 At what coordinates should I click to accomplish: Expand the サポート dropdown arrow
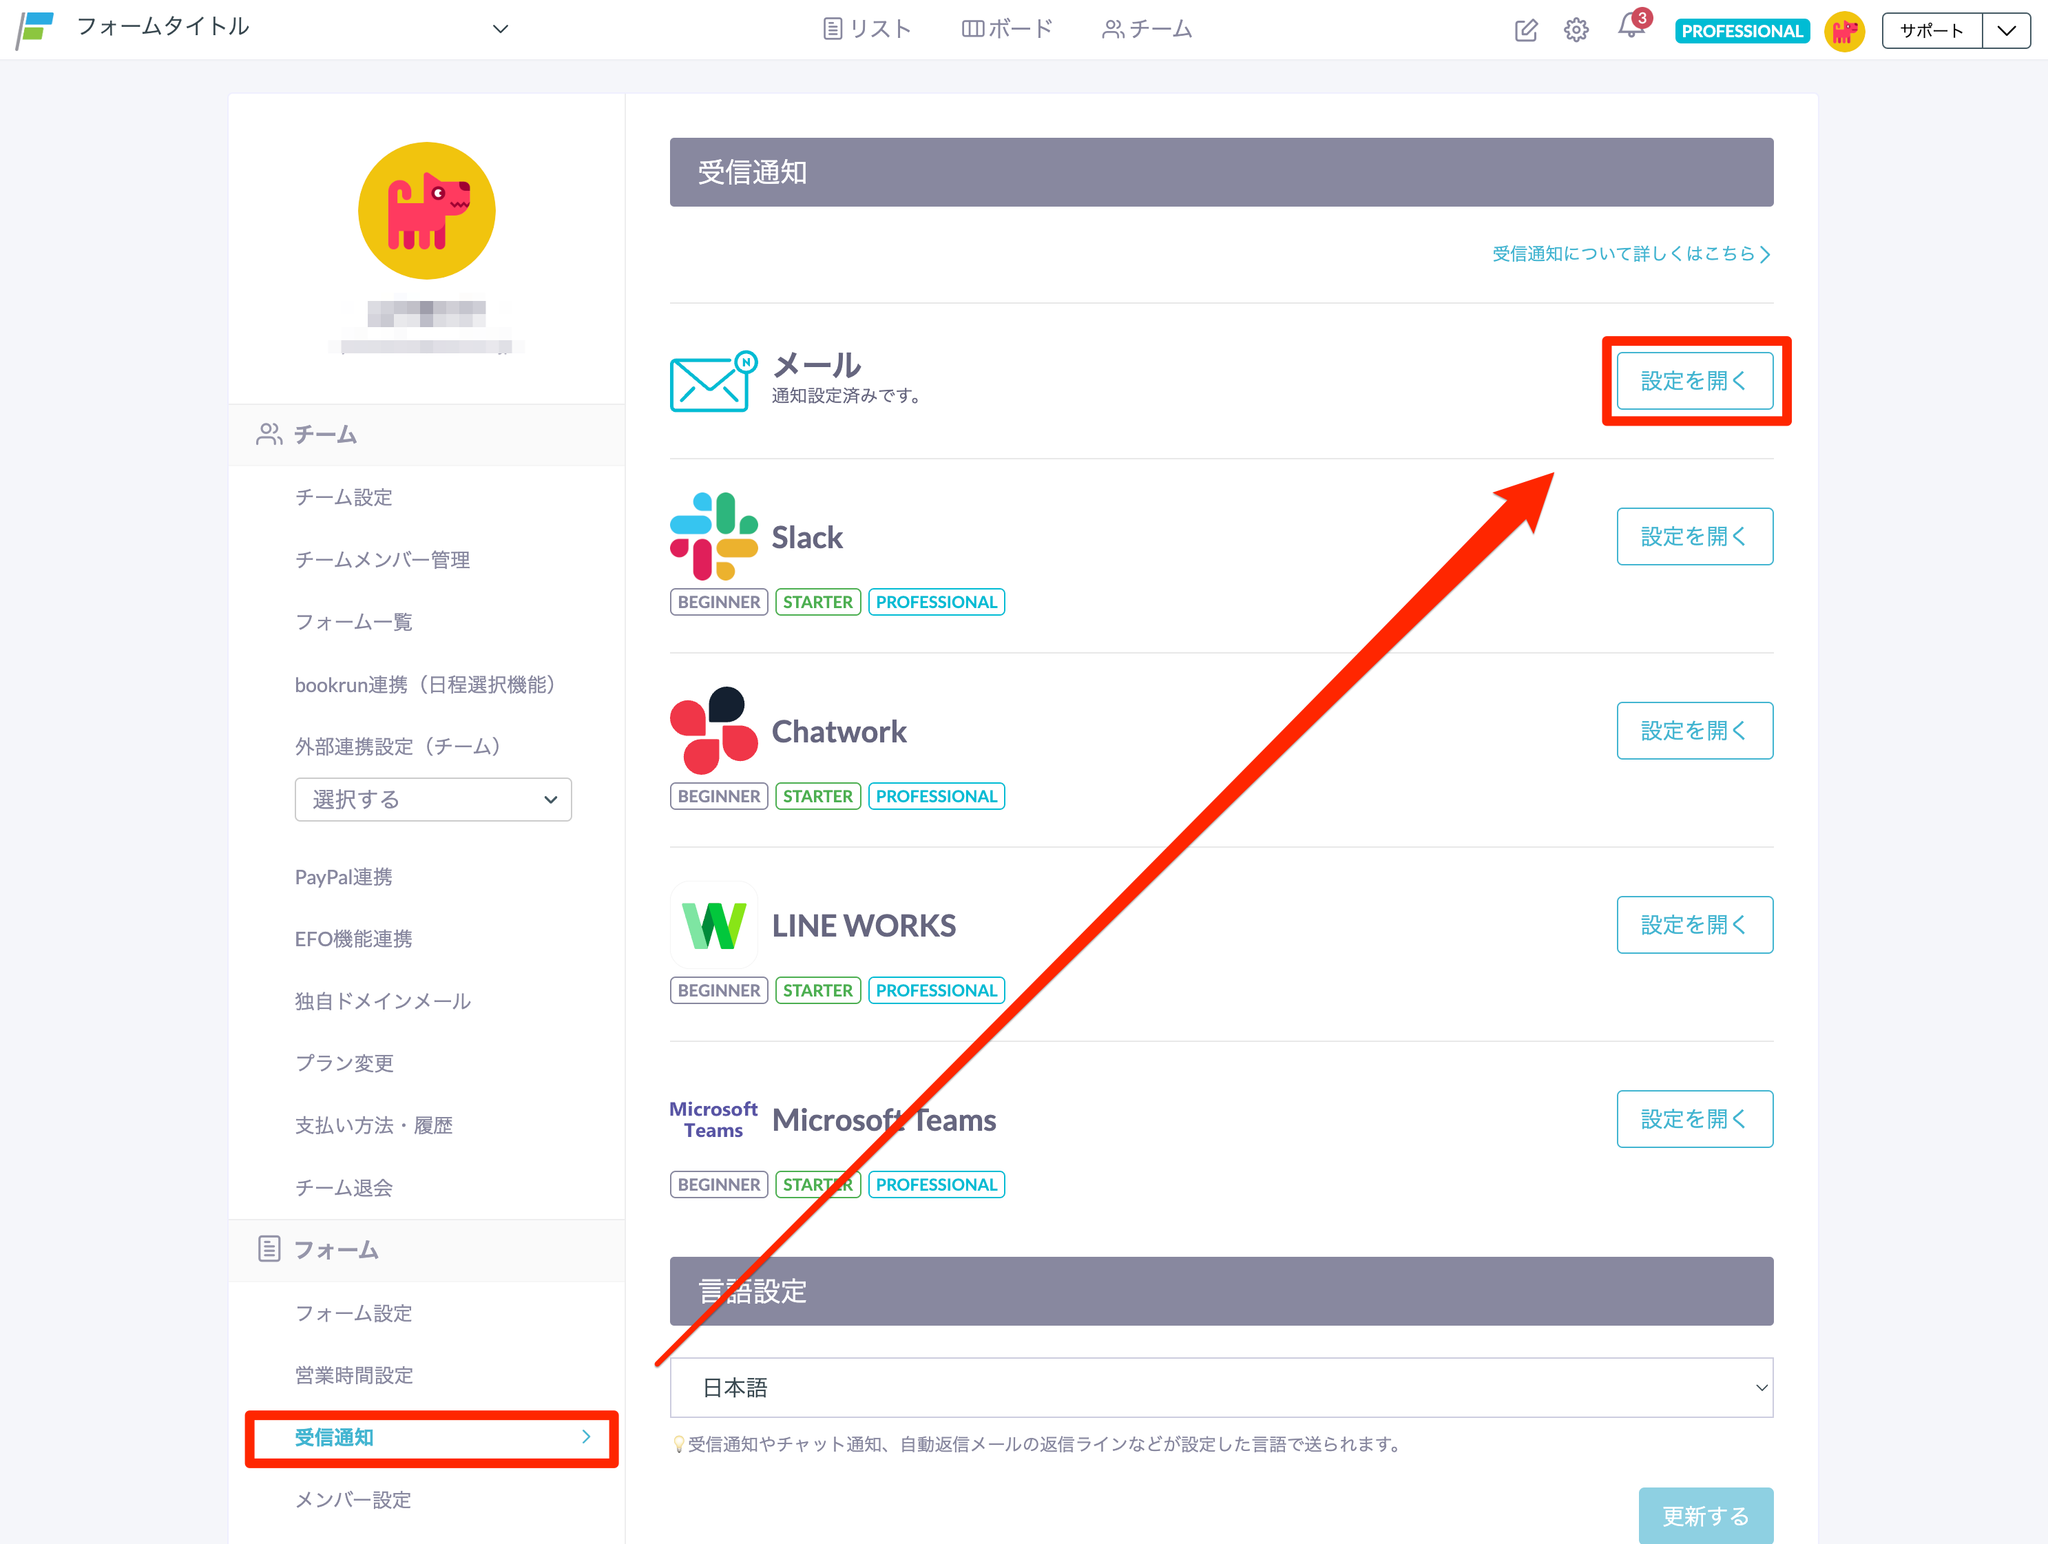(2006, 30)
